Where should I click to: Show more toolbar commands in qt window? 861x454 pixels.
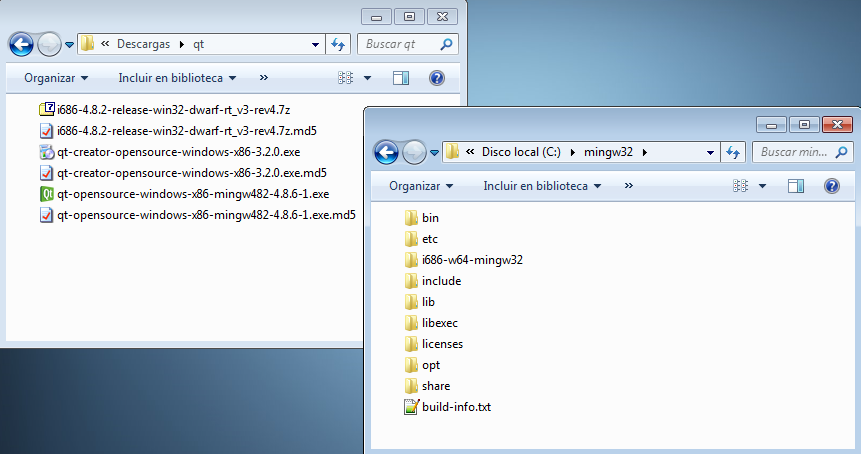coord(264,78)
